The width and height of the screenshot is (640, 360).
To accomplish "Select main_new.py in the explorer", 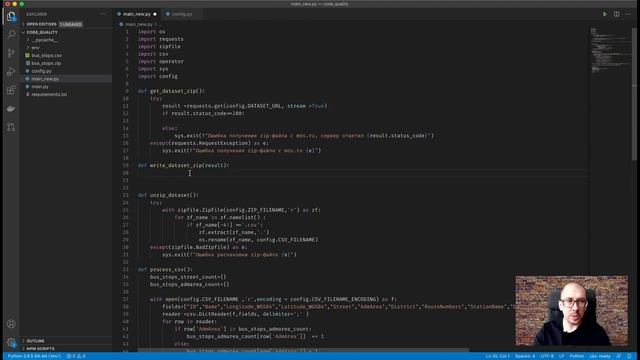I will click(x=45, y=78).
